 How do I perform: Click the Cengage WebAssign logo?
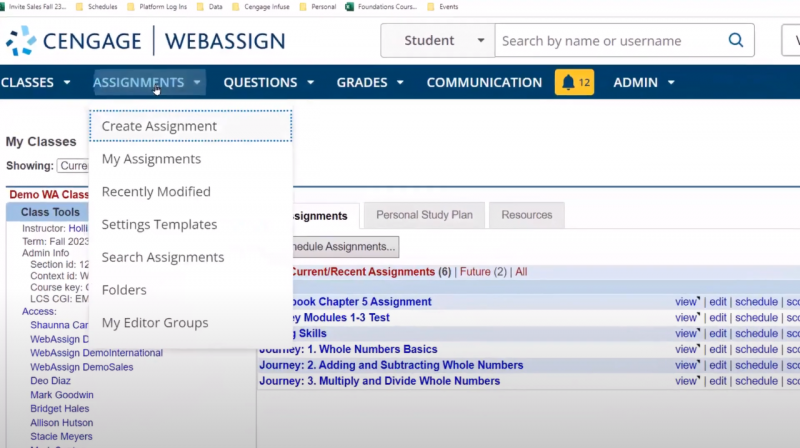coord(146,41)
